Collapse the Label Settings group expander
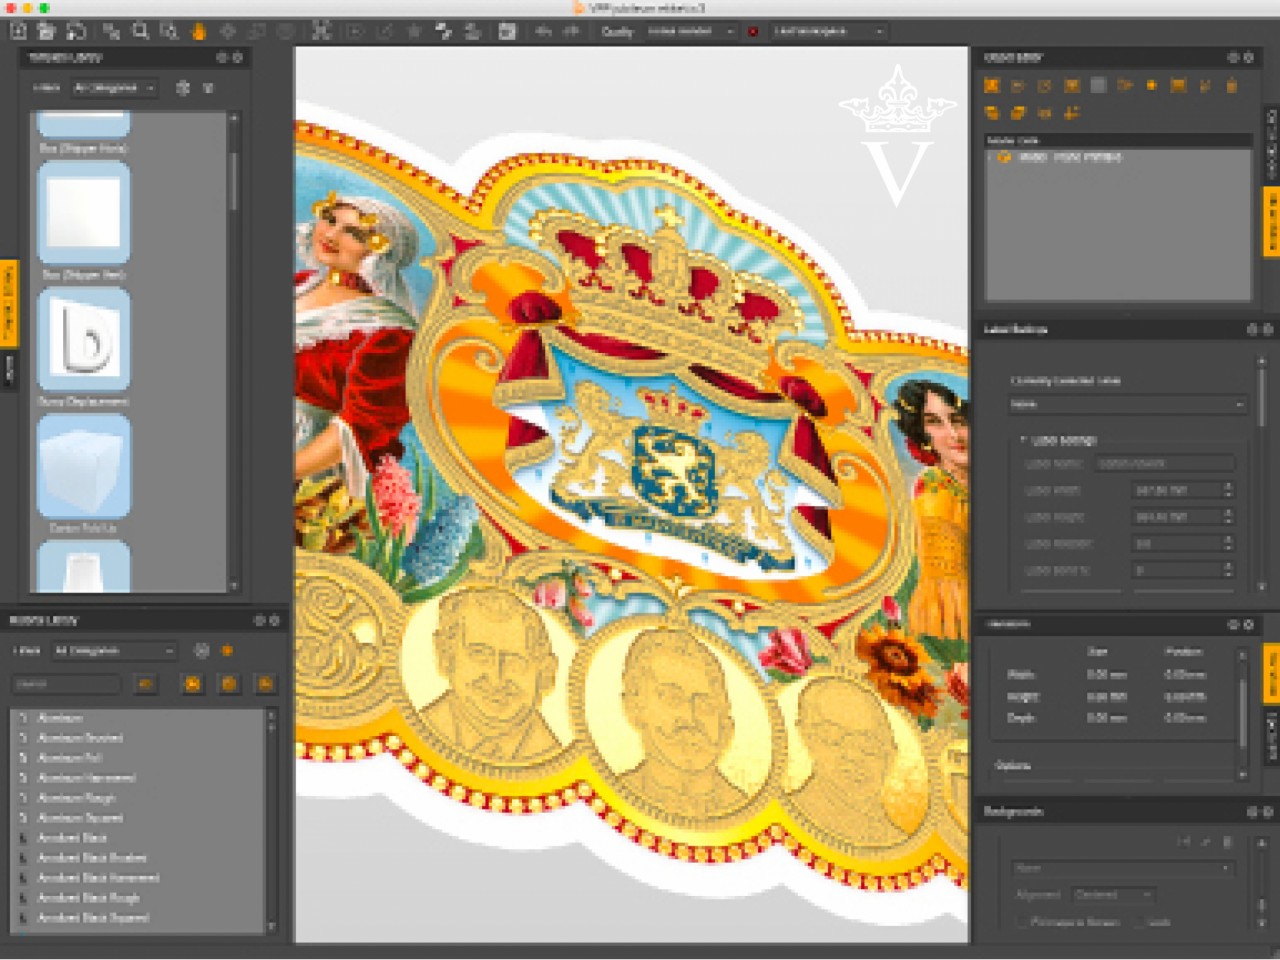This screenshot has height=960, width=1280. tap(1022, 439)
